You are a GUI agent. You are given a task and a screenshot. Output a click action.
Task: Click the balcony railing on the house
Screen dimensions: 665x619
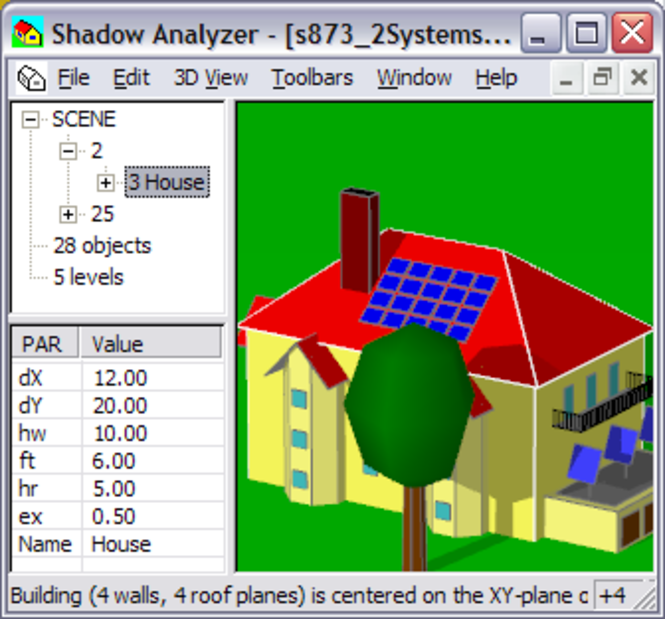coord(602,403)
